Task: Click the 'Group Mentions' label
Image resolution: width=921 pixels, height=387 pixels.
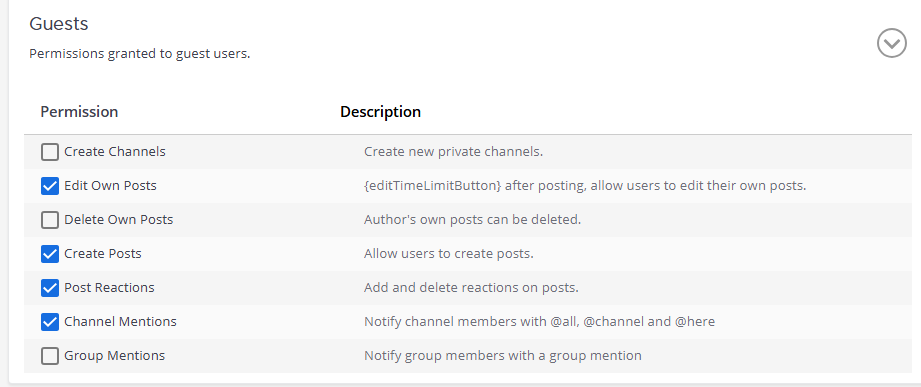Action: point(115,356)
